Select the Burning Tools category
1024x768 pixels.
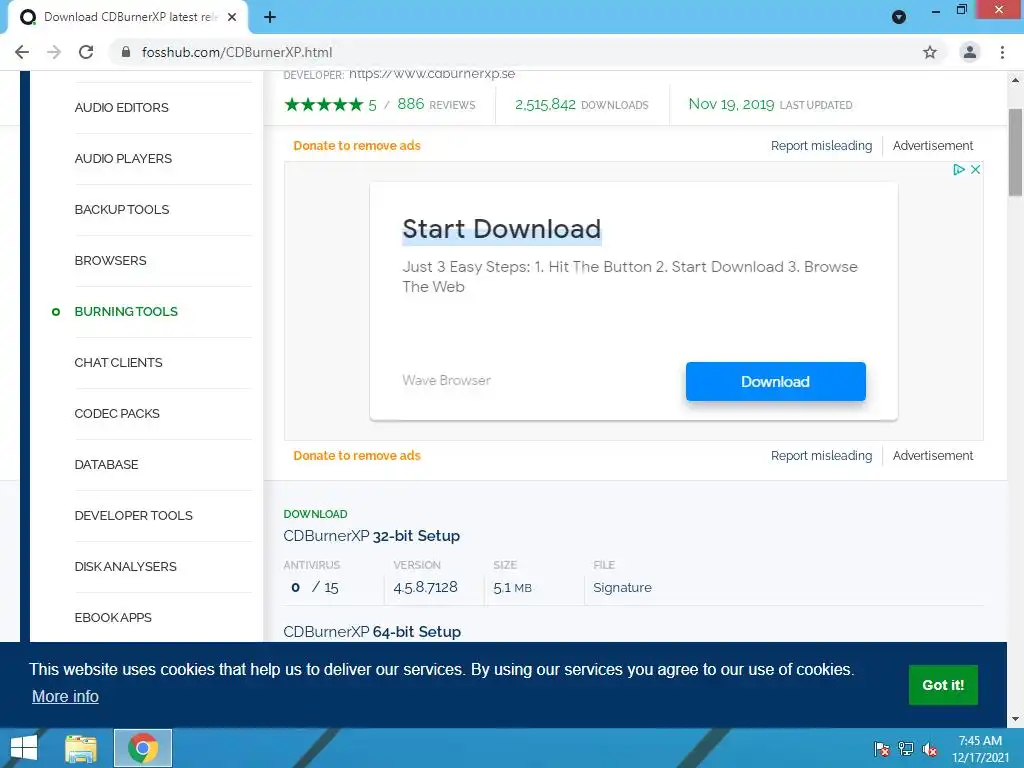pyautogui.click(x=126, y=312)
